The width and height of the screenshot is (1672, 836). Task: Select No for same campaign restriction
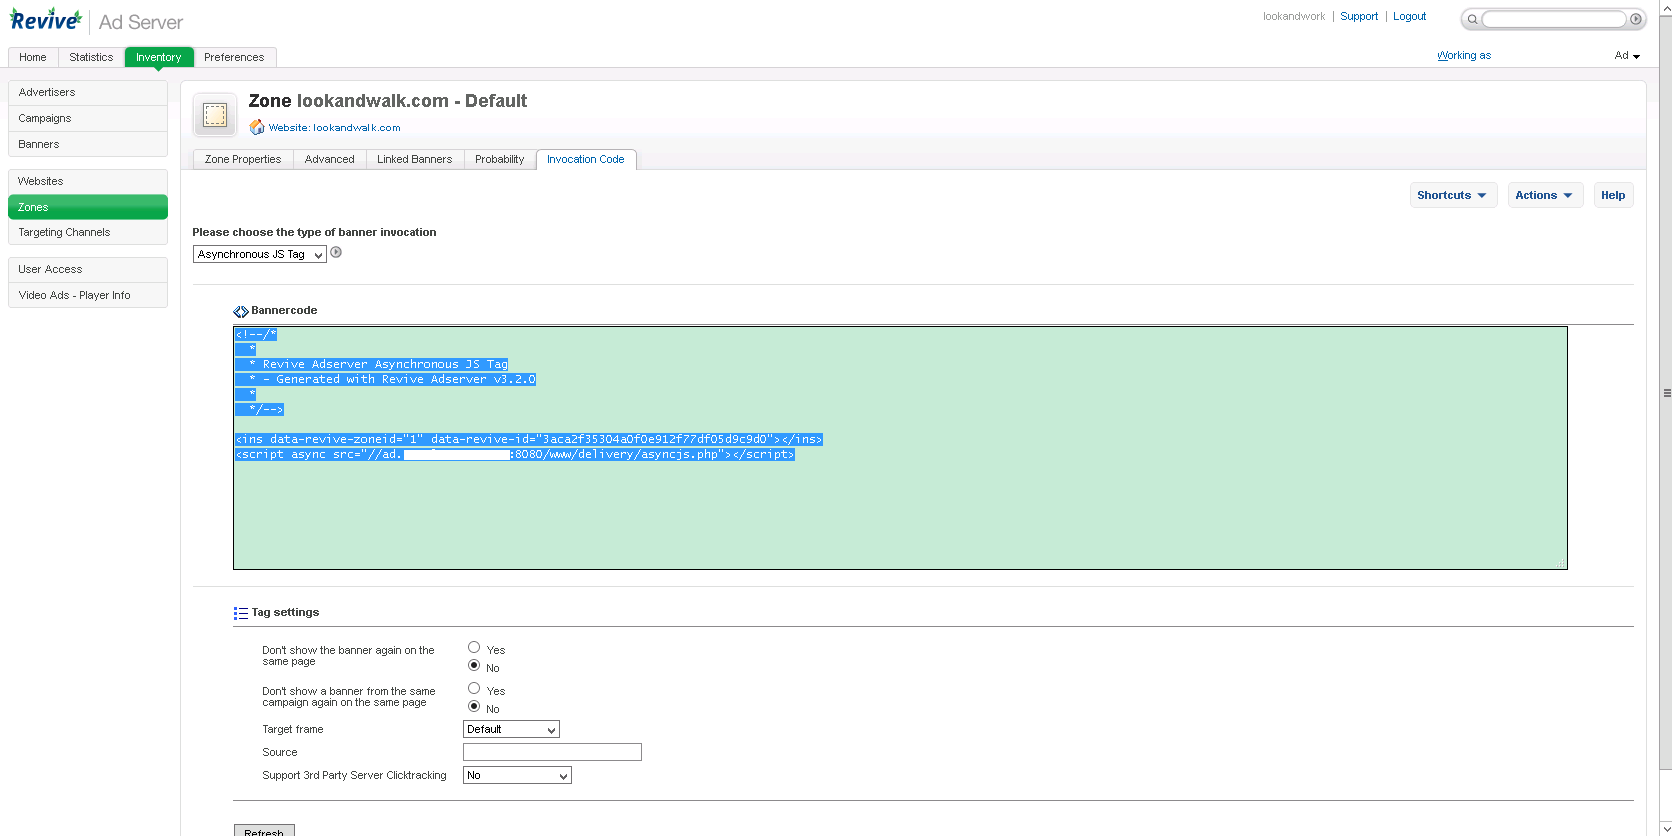[x=474, y=706]
